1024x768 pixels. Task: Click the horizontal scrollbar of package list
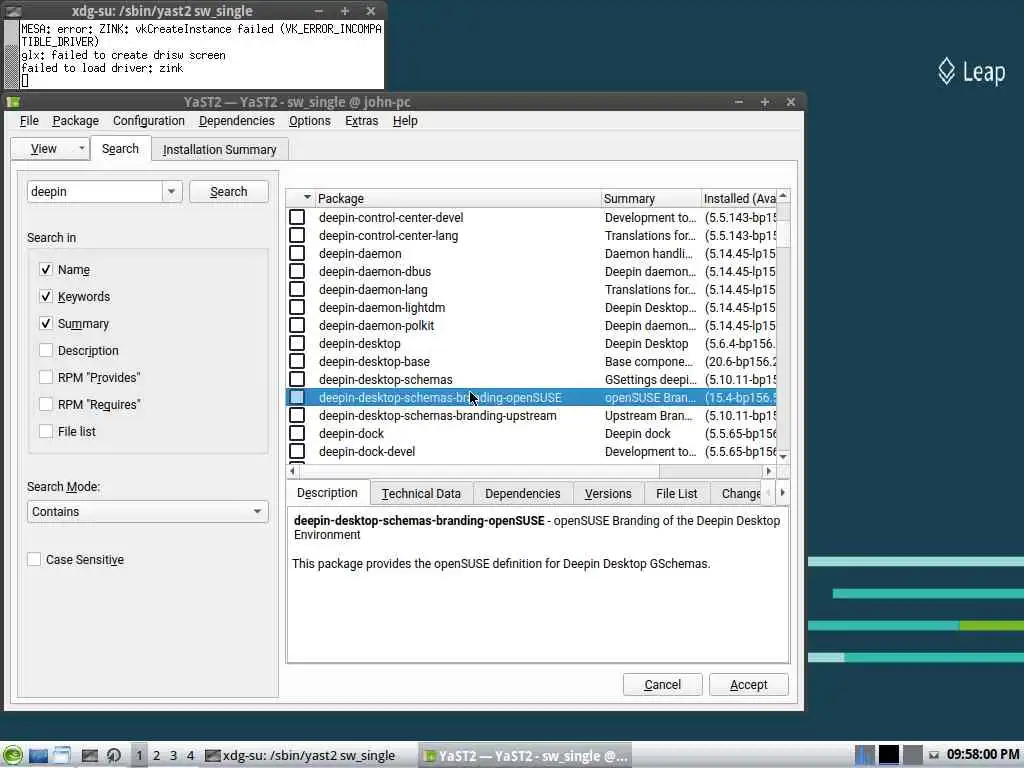pyautogui.click(x=530, y=471)
